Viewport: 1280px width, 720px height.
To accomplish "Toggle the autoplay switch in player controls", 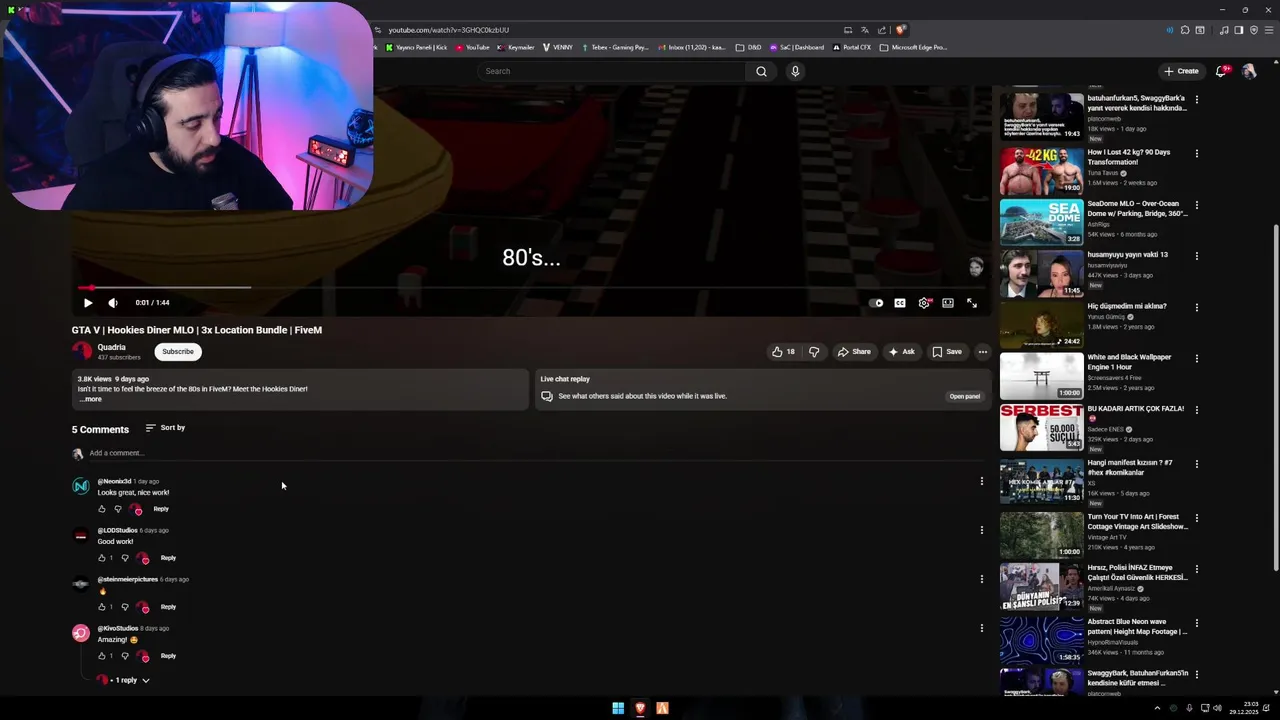I will (877, 303).
